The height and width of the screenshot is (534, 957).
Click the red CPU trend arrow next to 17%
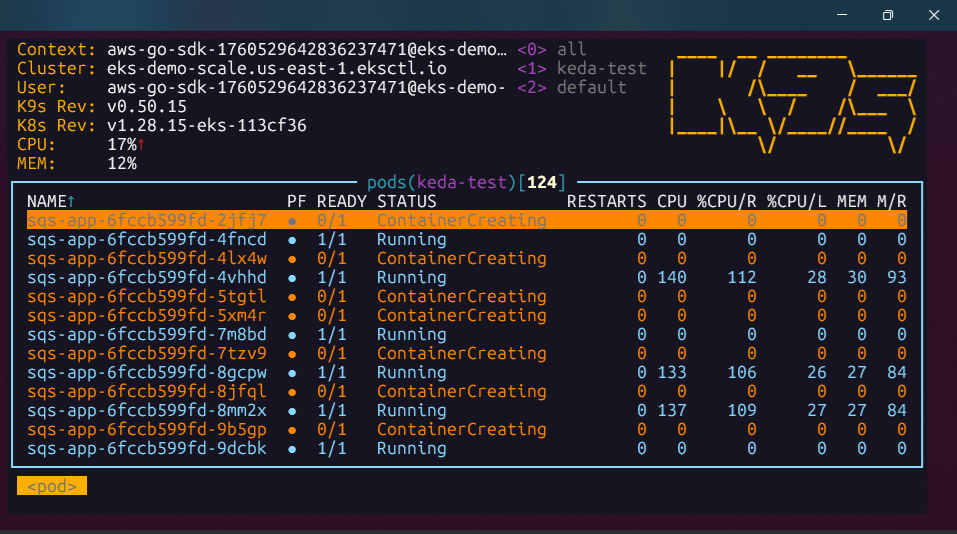(141, 145)
